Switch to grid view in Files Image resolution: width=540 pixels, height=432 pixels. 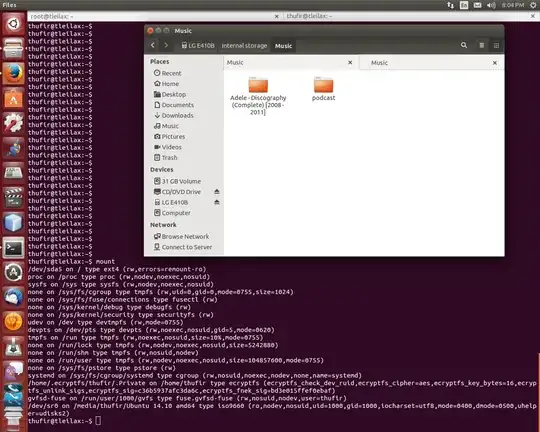[x=496, y=45]
